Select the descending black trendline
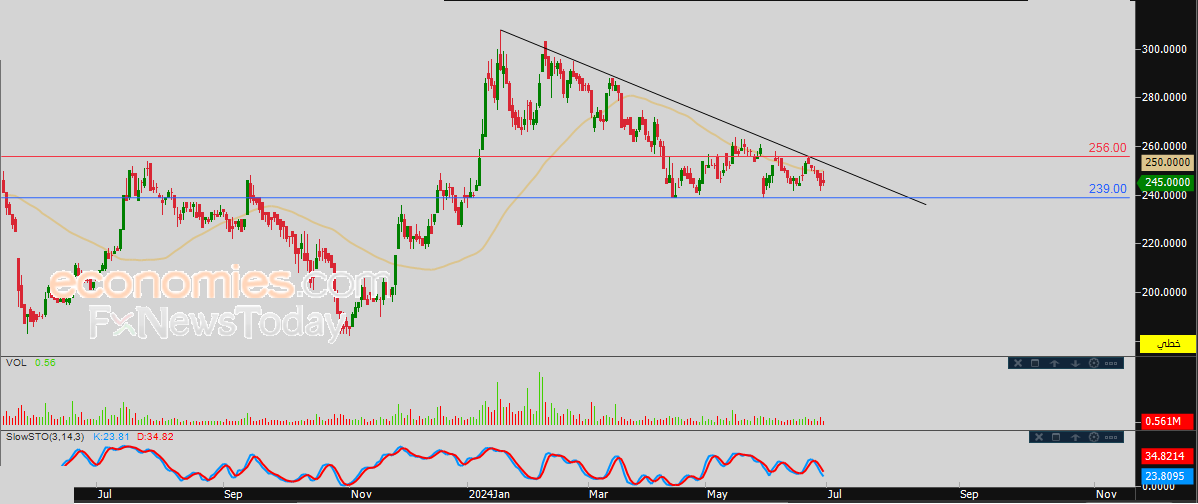 tap(711, 116)
